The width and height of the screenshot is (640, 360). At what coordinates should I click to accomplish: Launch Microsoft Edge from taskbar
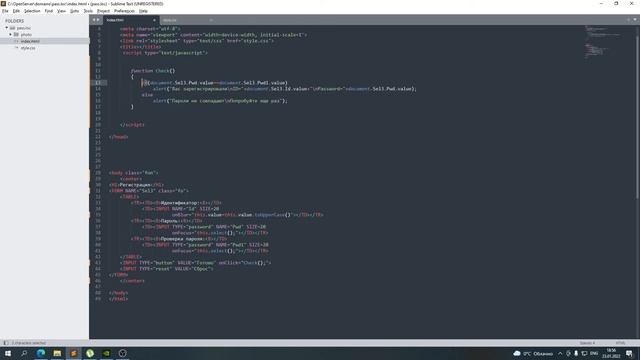coord(41,353)
